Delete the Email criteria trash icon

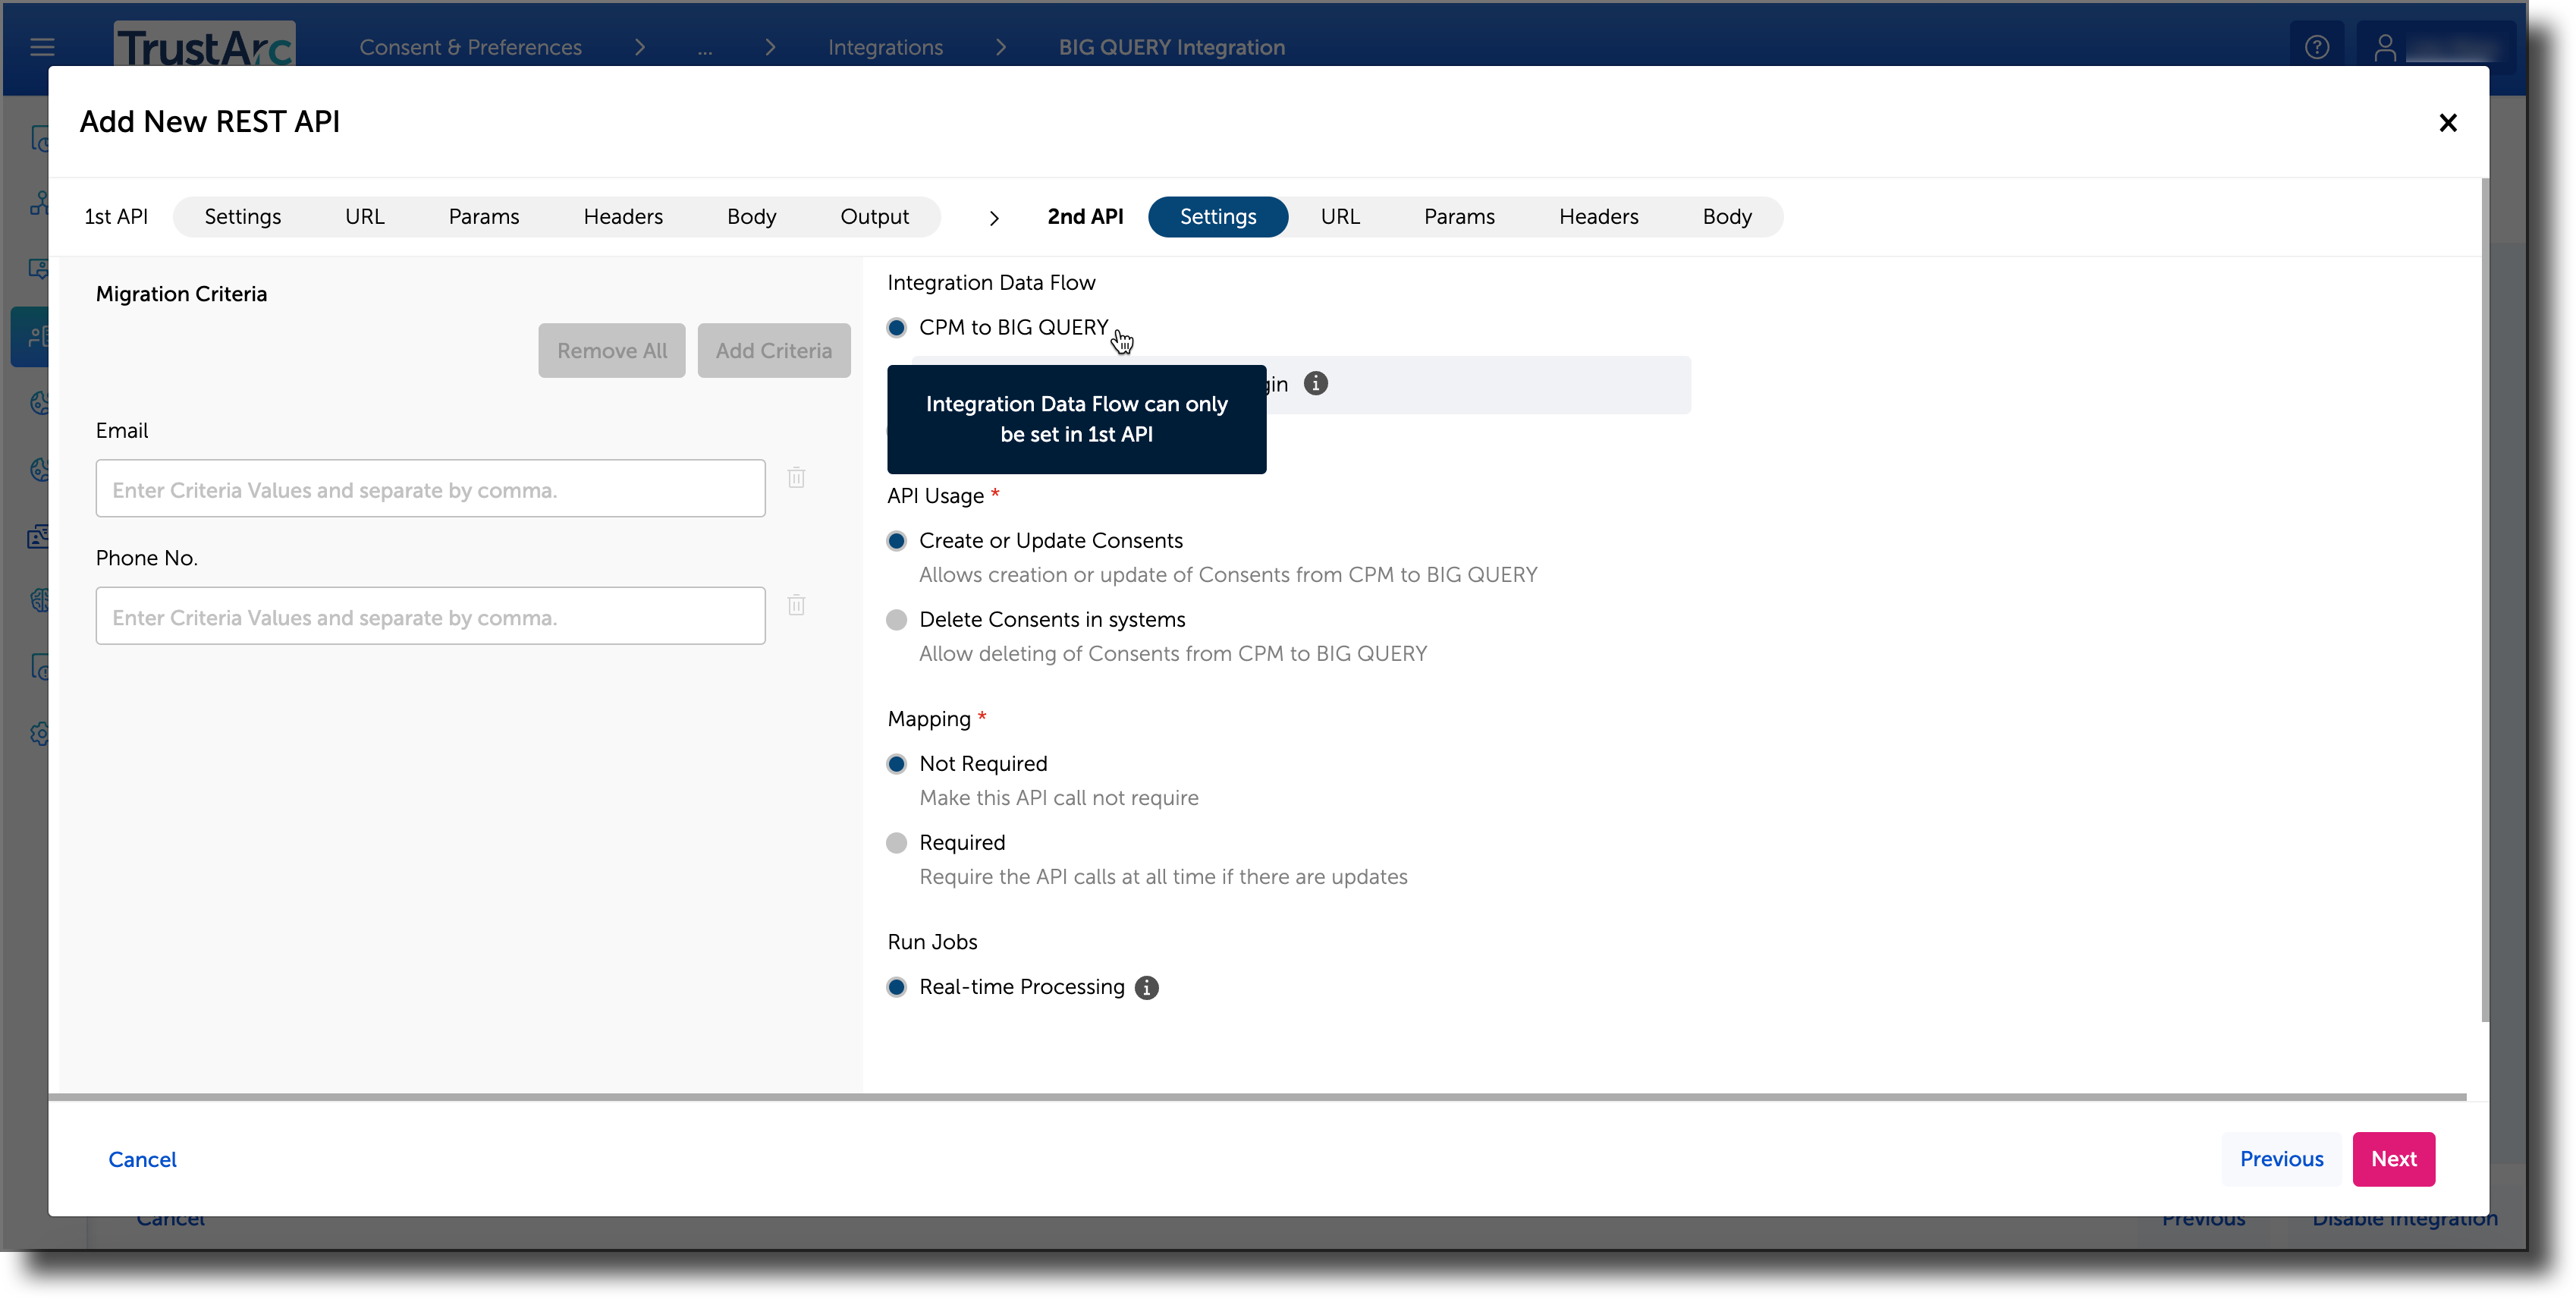(796, 478)
